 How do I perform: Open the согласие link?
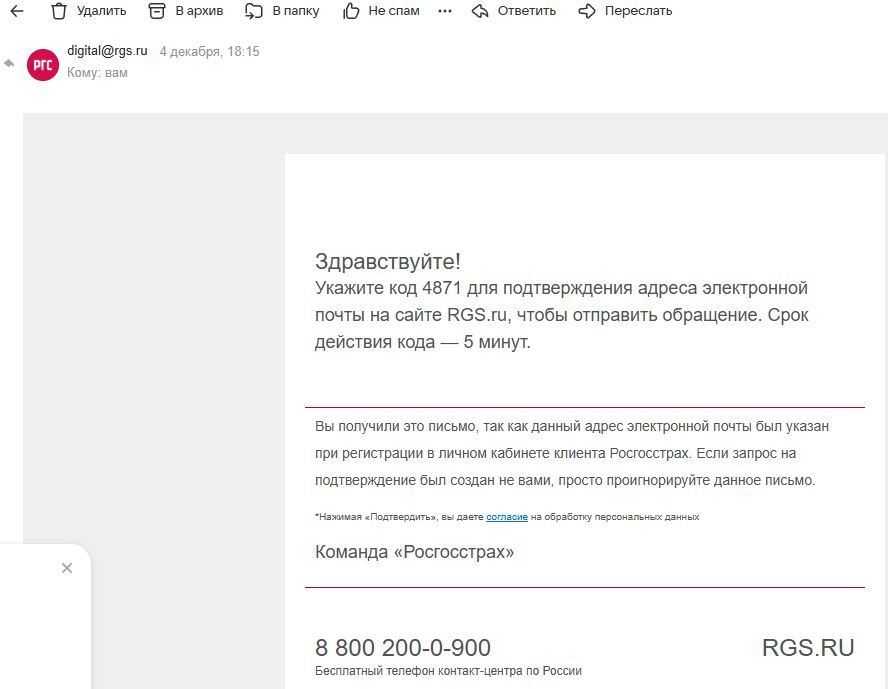click(x=507, y=517)
